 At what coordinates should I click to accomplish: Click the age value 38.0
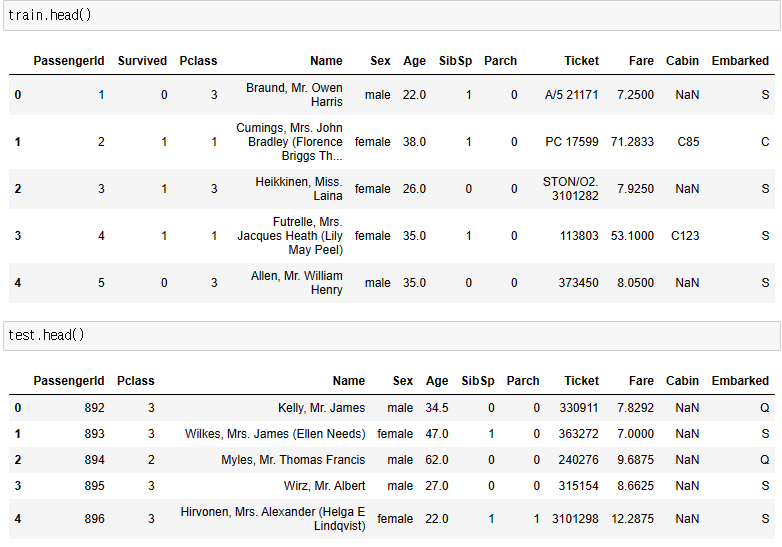[x=414, y=142]
